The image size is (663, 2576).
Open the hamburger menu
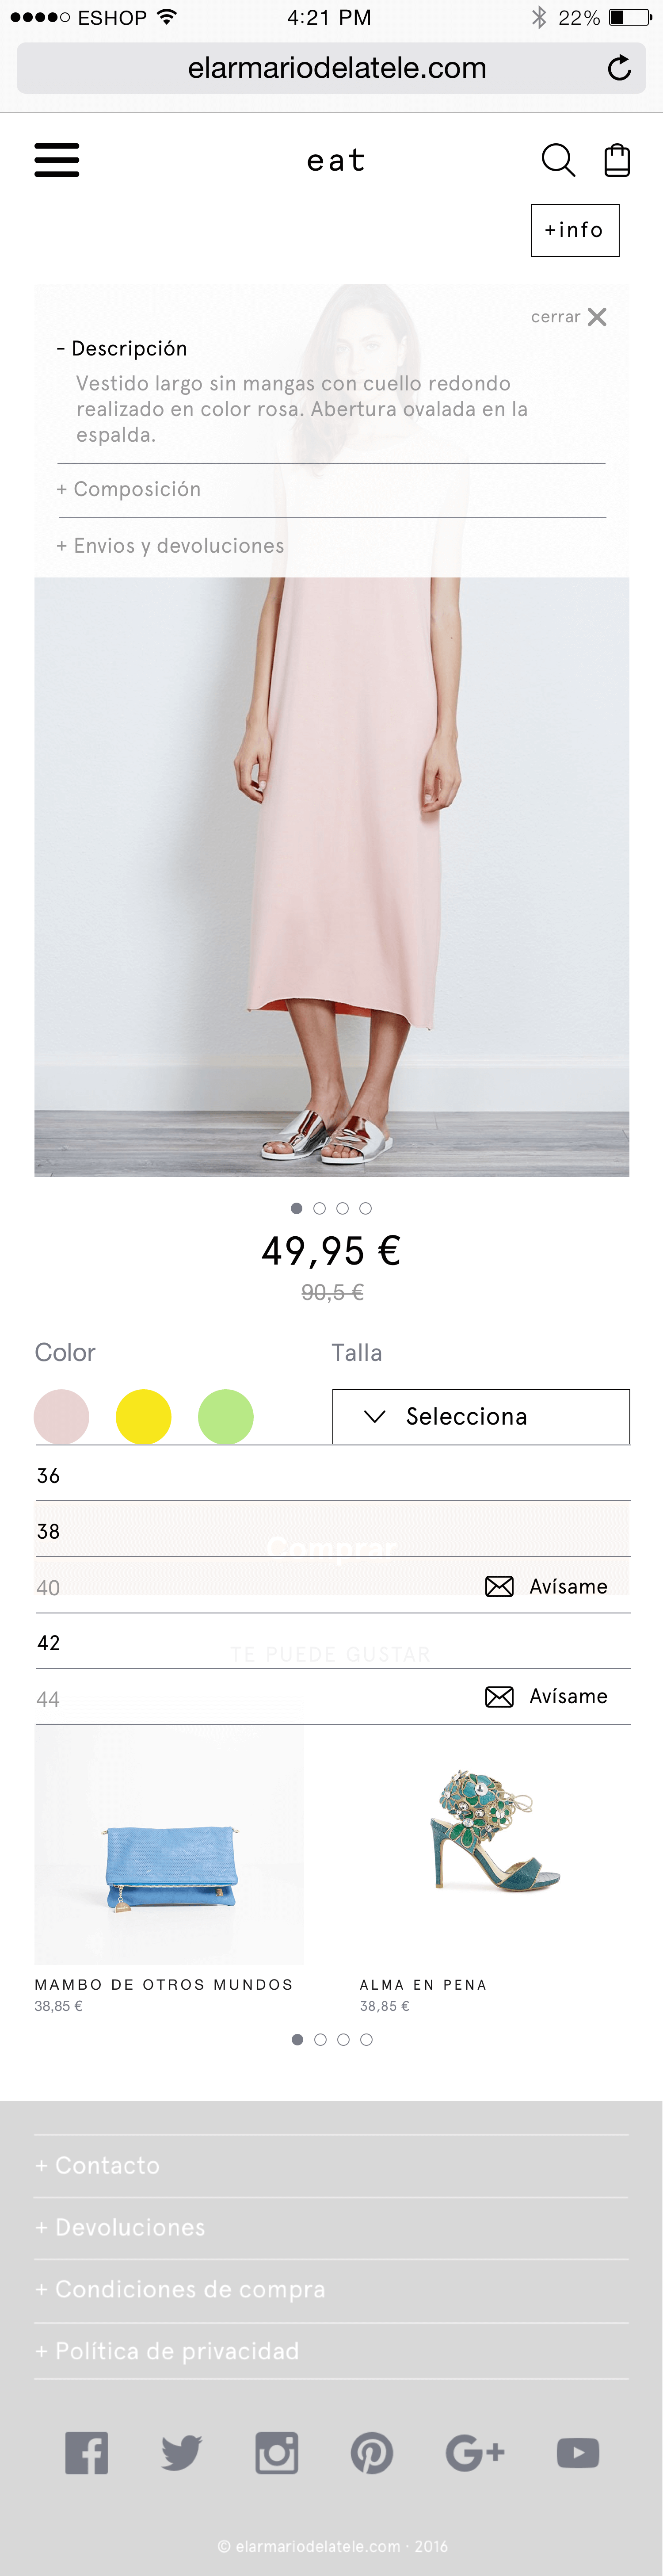[x=57, y=160]
